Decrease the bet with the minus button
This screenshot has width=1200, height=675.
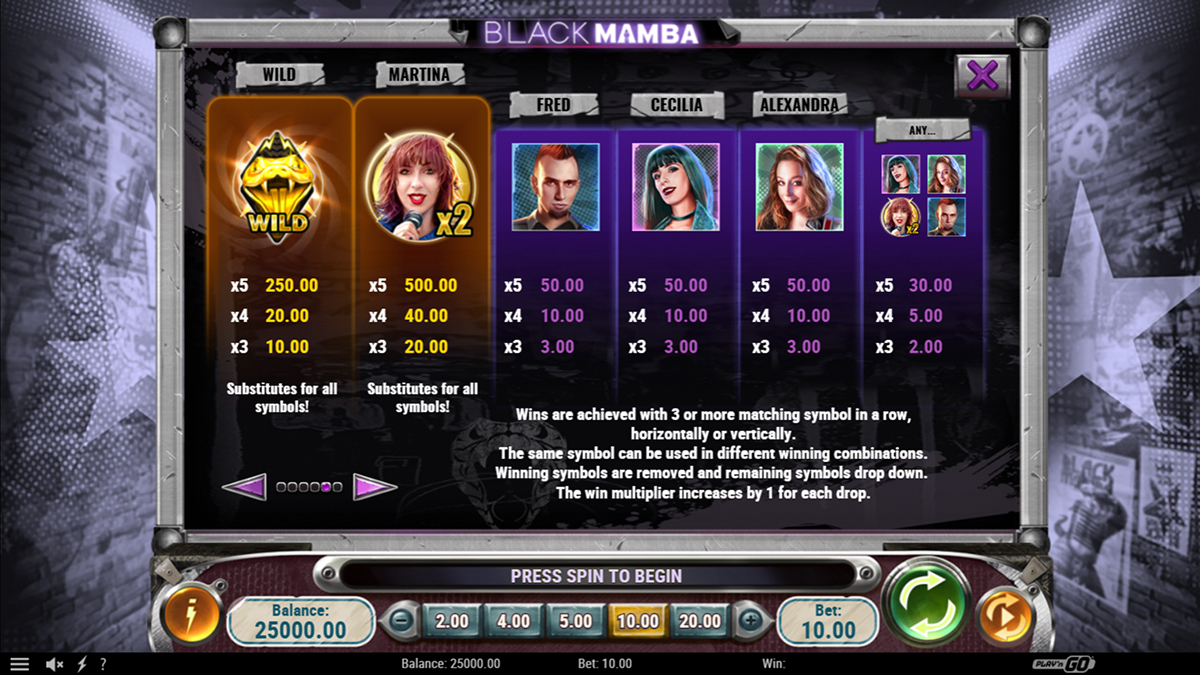coord(399,621)
